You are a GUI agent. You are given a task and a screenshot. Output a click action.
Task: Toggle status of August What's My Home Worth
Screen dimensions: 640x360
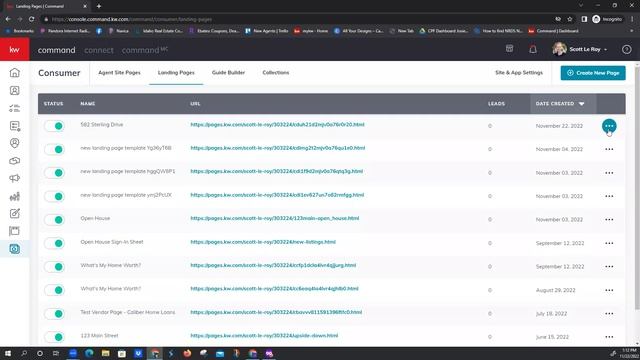[54, 290]
